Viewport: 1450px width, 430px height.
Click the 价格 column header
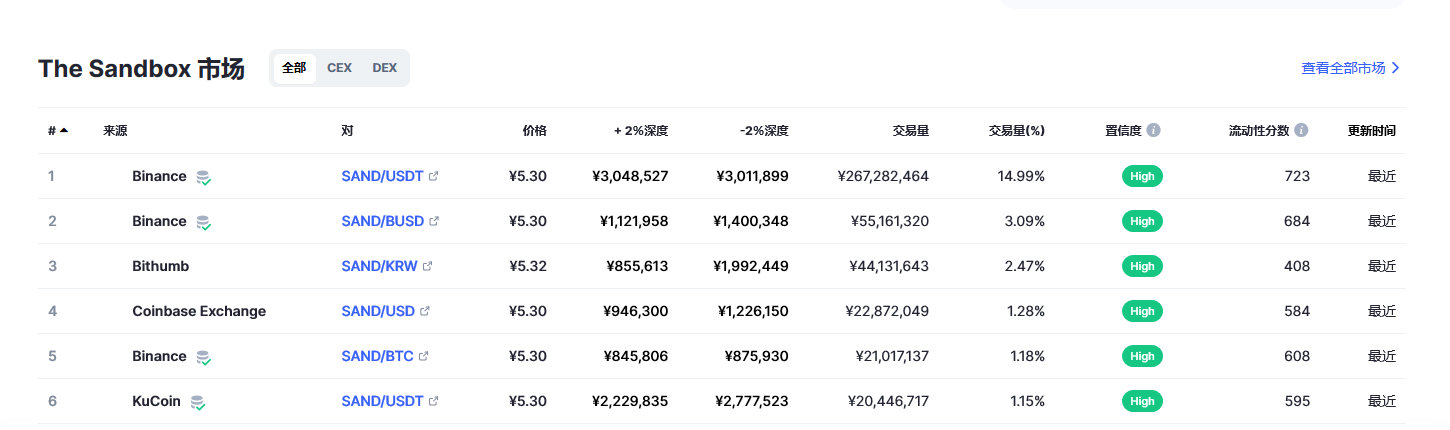coord(535,130)
